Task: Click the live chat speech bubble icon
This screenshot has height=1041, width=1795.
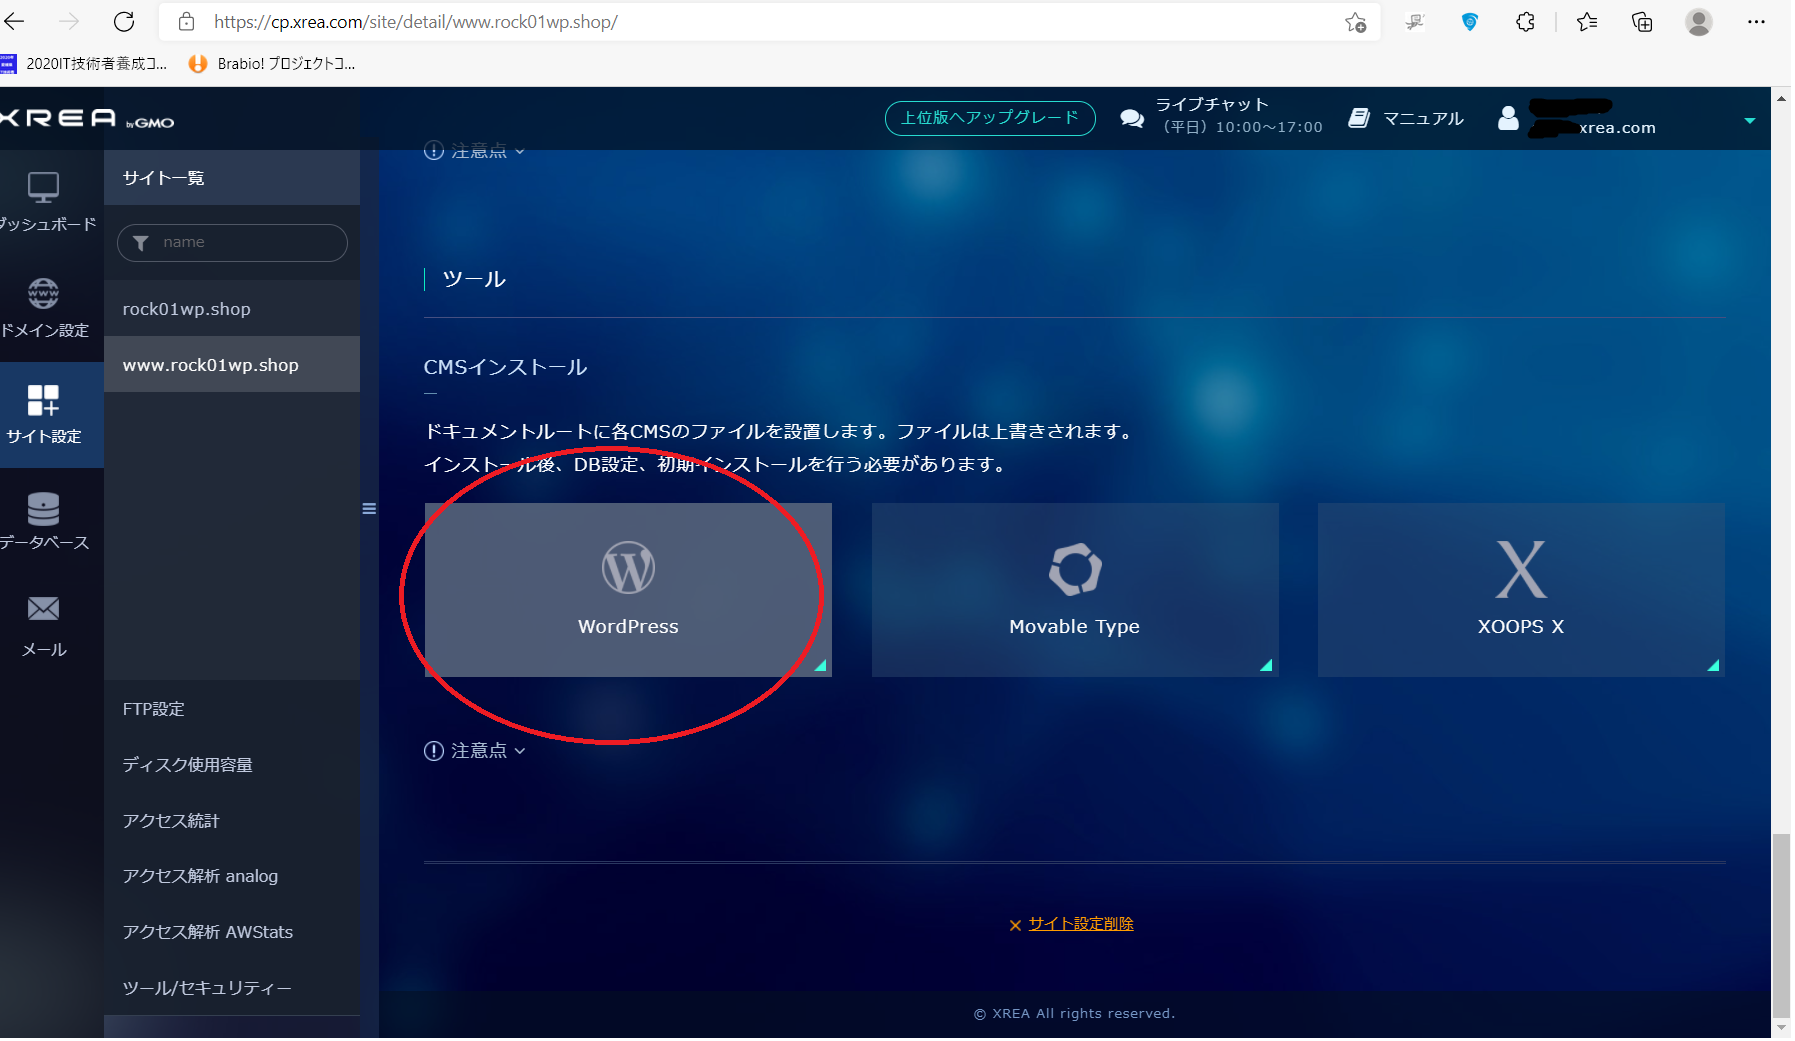Action: pos(1132,118)
